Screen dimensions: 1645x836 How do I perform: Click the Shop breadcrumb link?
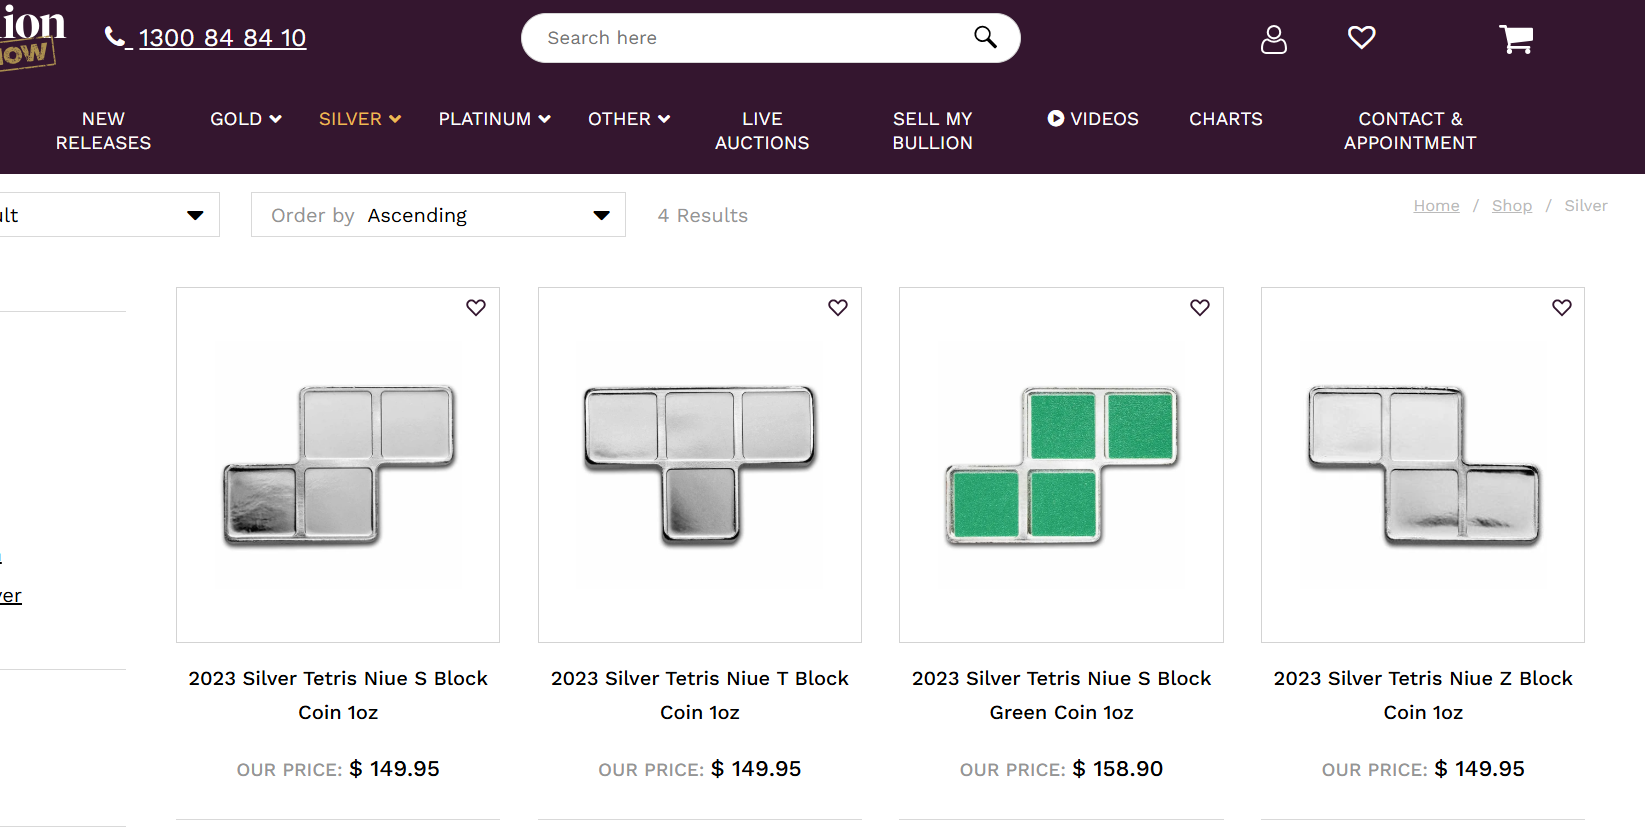1511,206
